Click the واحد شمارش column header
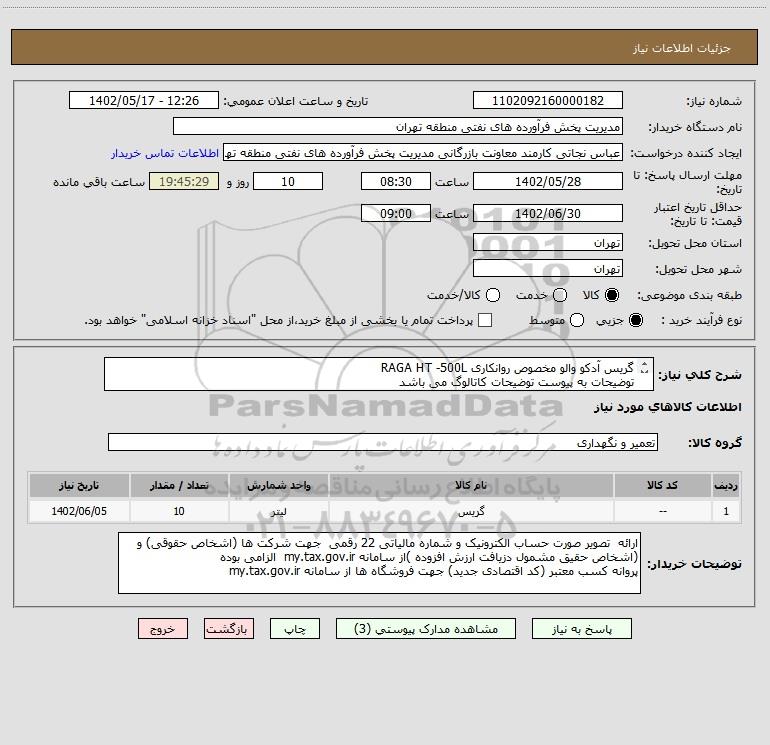Image resolution: width=770 pixels, height=745 pixels. coord(278,485)
